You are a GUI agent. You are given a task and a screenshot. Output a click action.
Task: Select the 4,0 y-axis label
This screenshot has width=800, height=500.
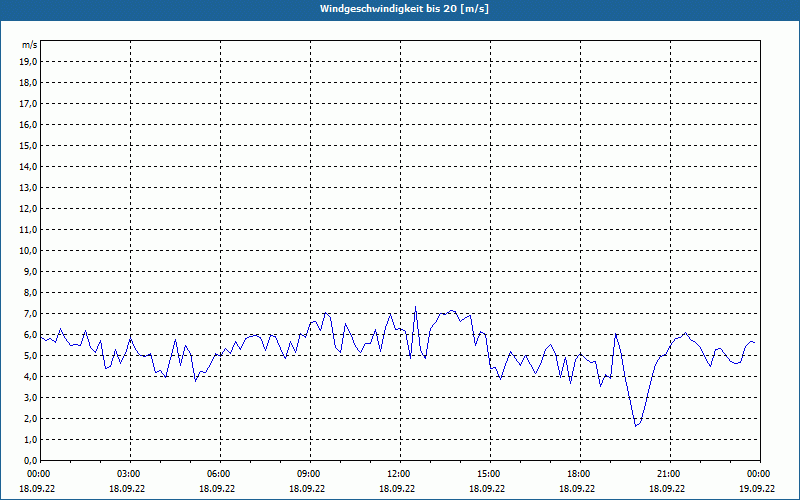tap(30, 377)
